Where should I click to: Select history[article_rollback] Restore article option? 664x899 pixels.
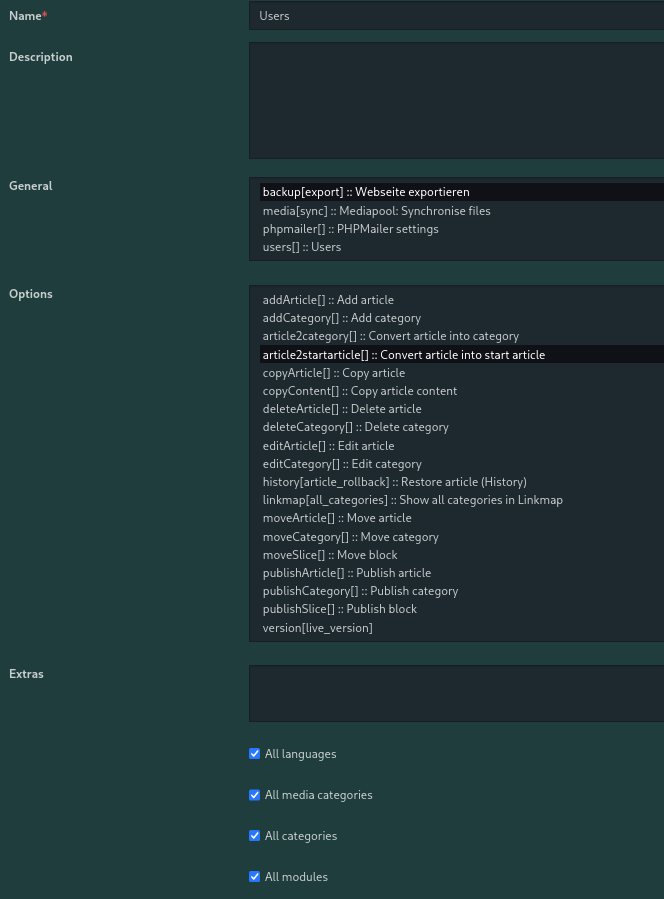click(394, 482)
